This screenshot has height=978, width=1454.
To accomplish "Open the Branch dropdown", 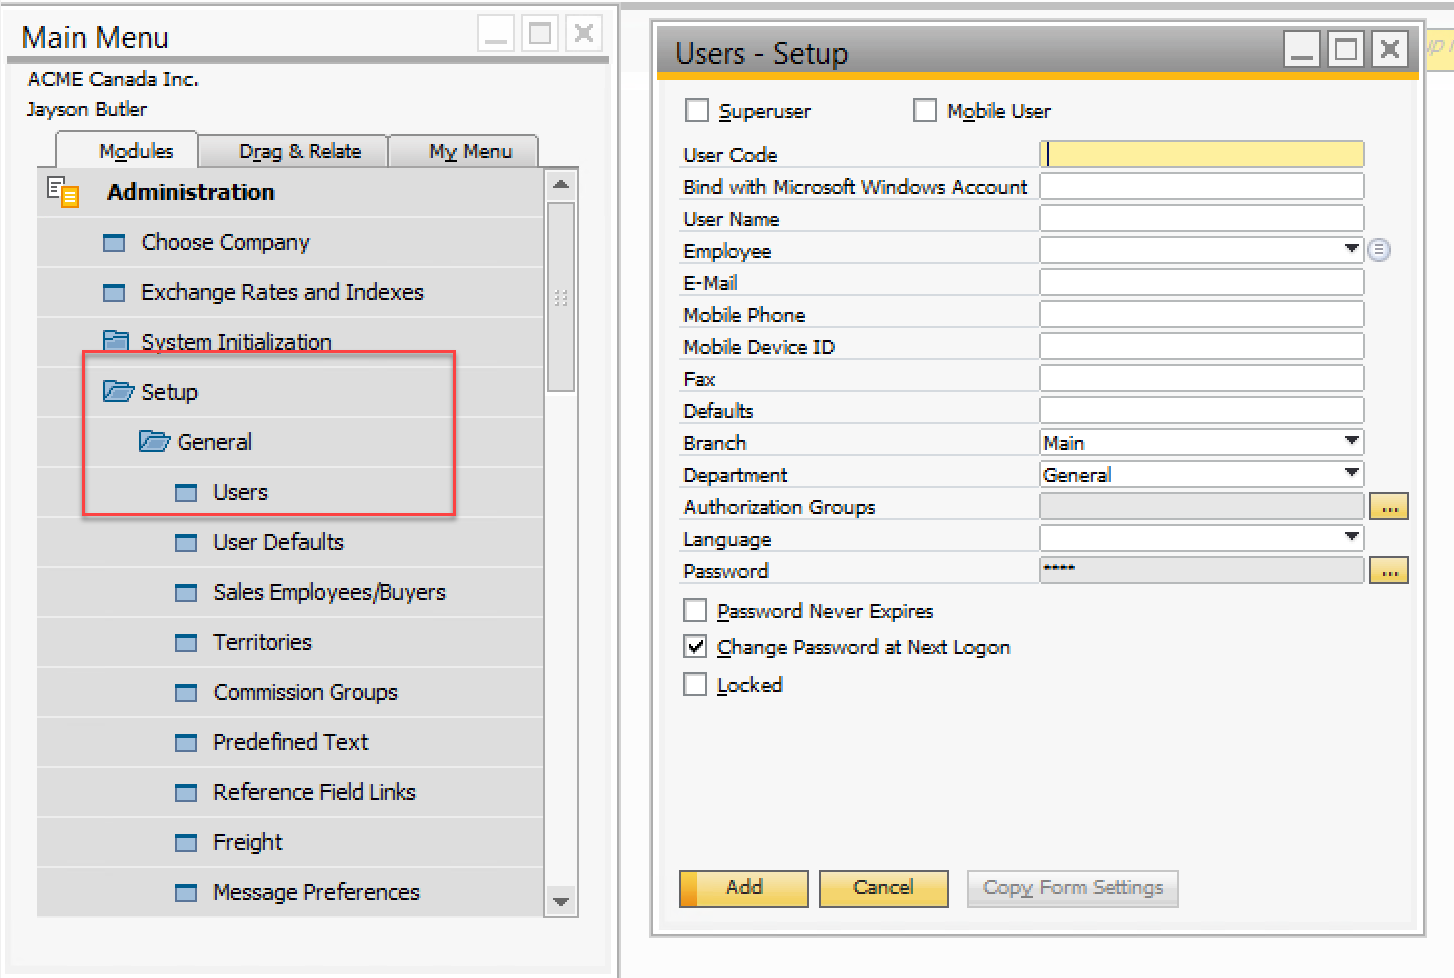I will [x=1351, y=441].
